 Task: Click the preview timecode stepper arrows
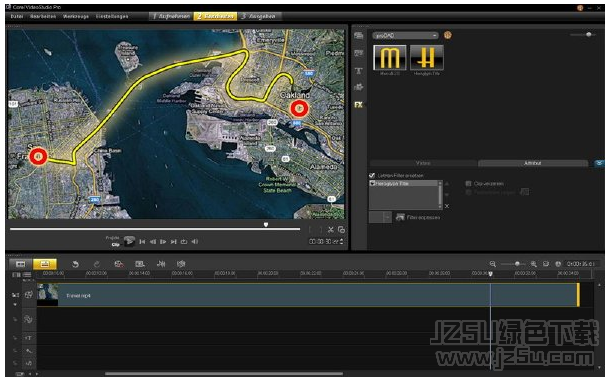(x=342, y=242)
